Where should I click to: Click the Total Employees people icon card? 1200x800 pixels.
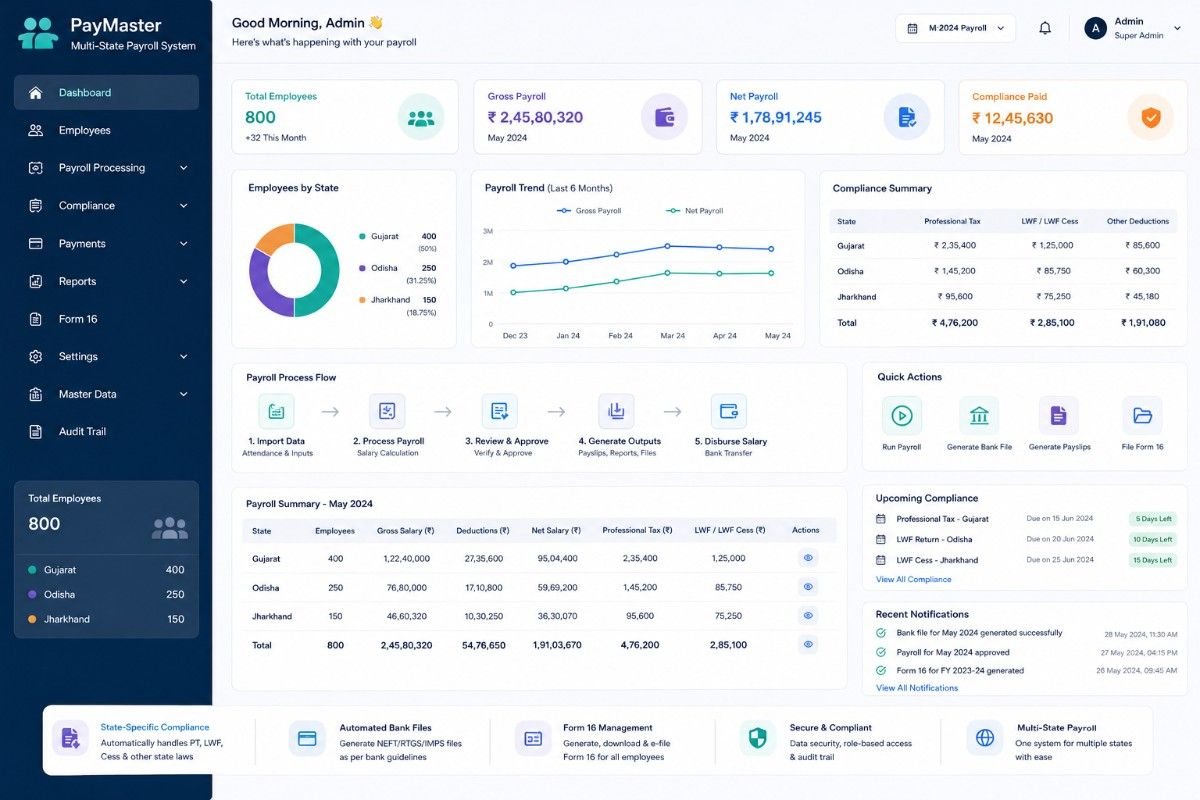[x=421, y=117]
